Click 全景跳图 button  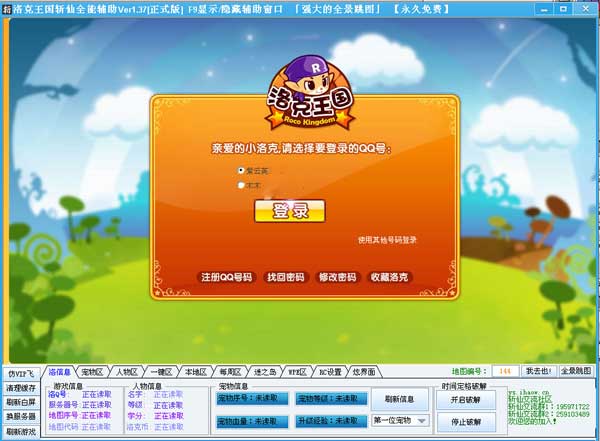(576, 371)
